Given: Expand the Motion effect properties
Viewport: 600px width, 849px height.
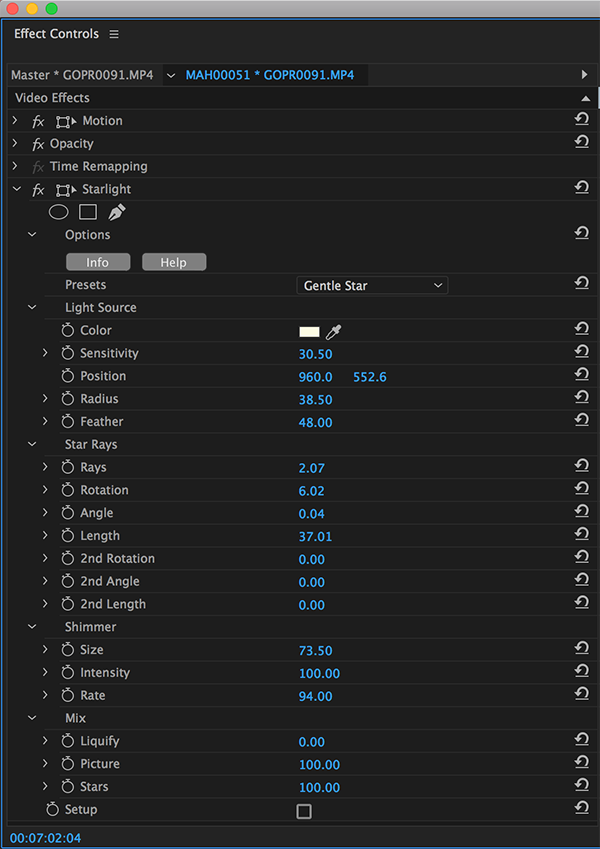Looking at the screenshot, I should click(15, 121).
